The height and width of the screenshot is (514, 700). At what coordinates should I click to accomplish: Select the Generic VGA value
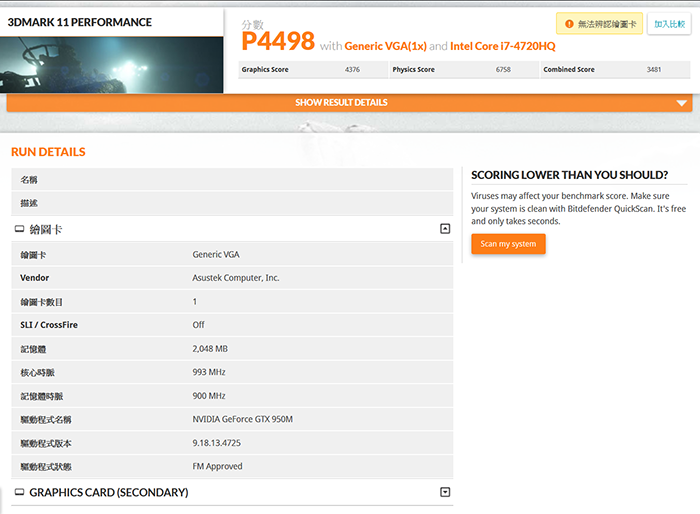pyautogui.click(x=216, y=255)
